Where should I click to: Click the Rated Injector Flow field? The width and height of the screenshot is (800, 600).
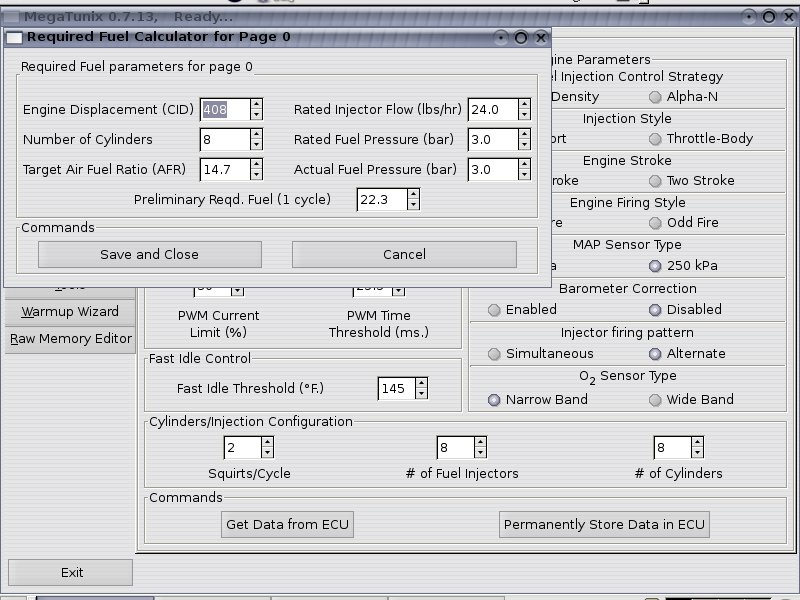pos(493,109)
